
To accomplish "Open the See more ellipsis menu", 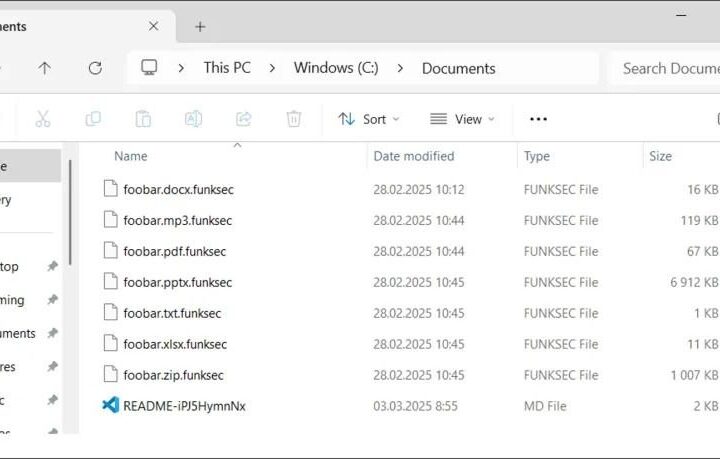I will [x=538, y=119].
